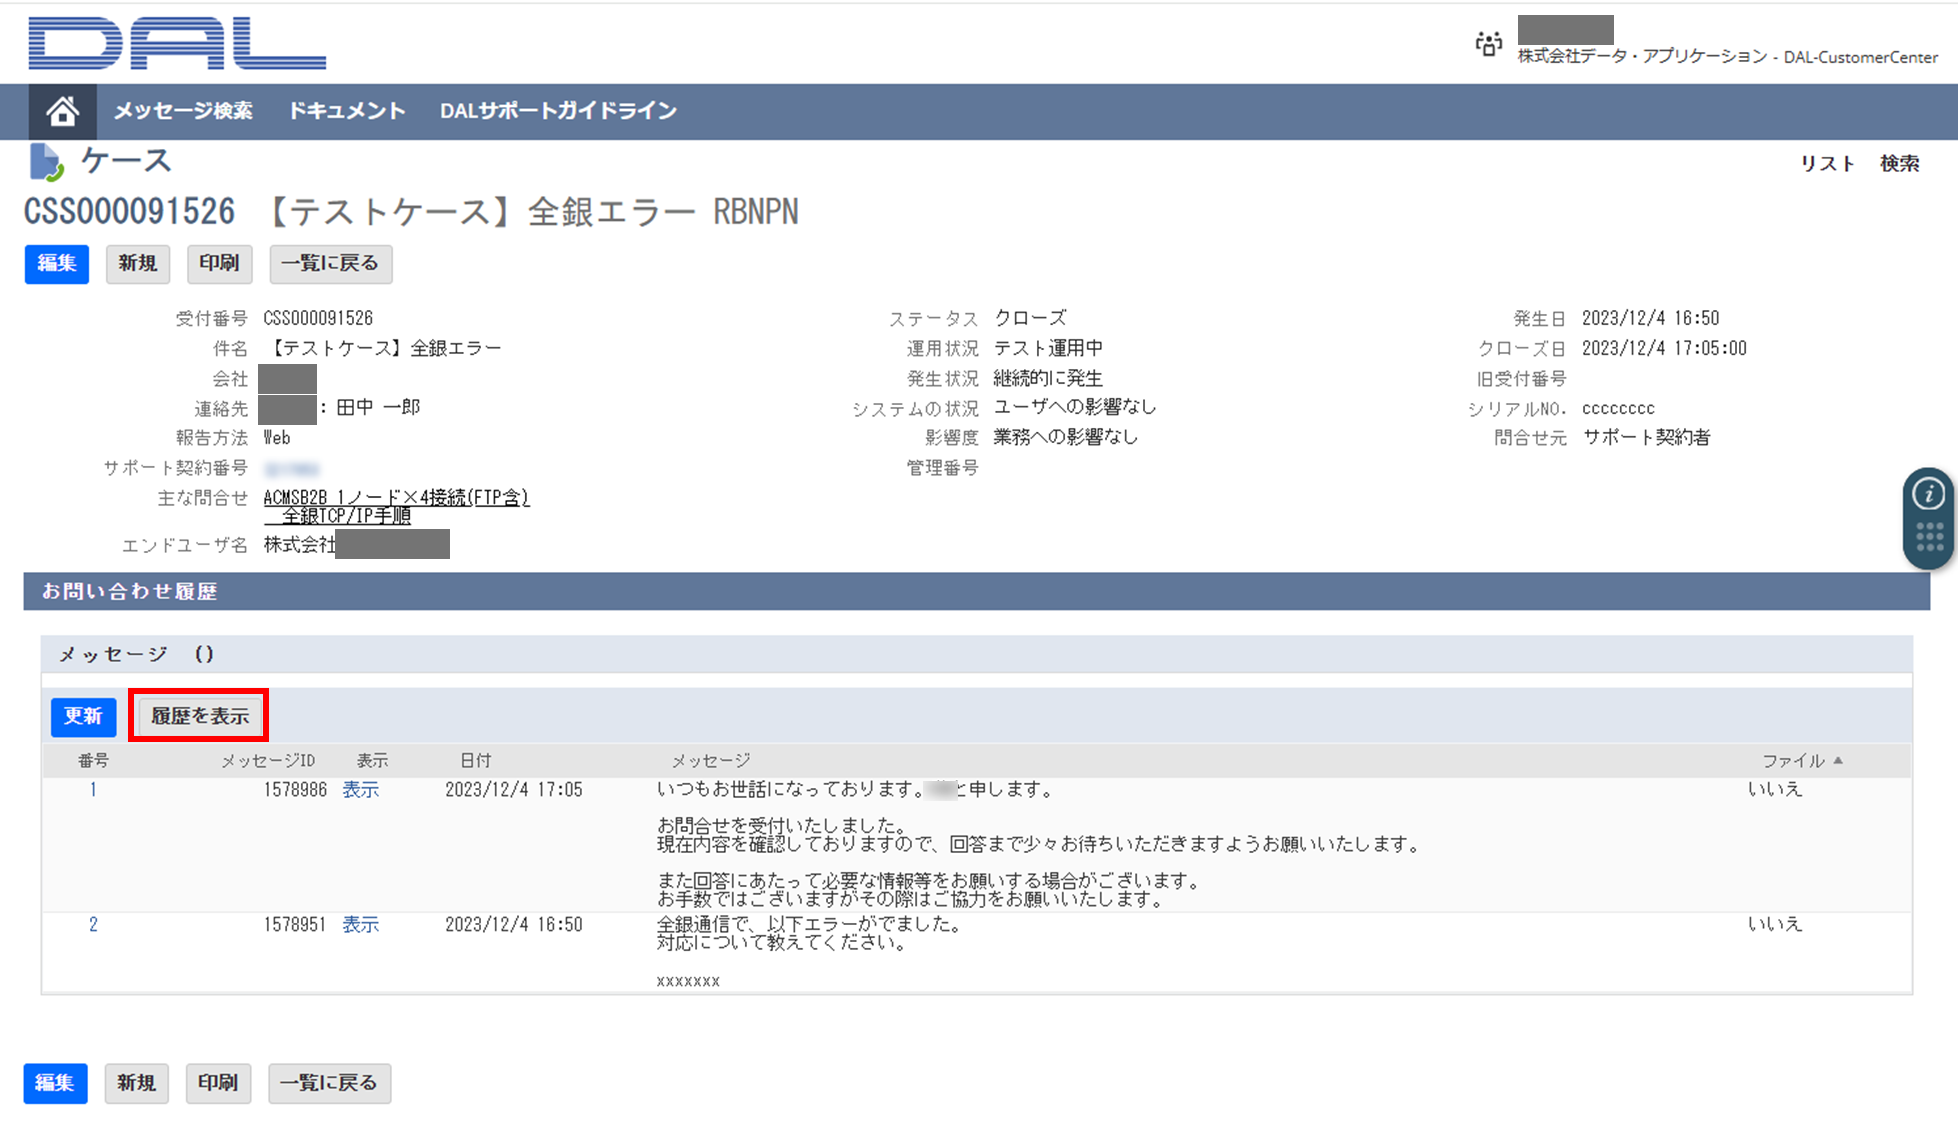Viewport: 1958px width, 1125px height.
Task: Click the top 新規 button
Action: pyautogui.click(x=138, y=264)
